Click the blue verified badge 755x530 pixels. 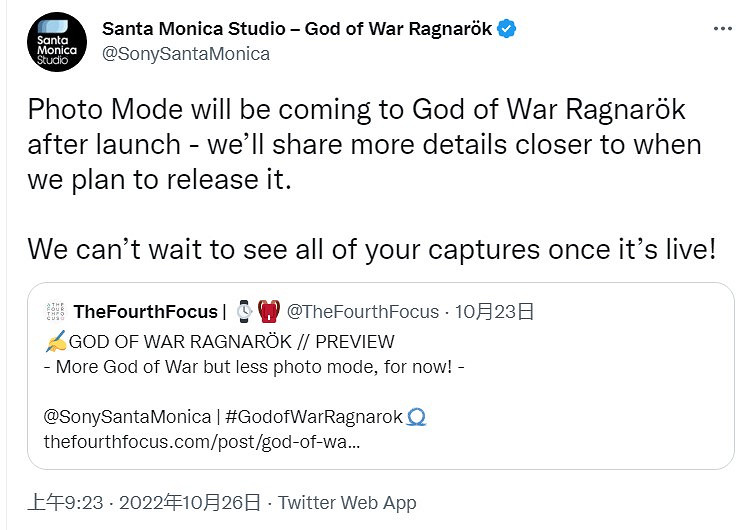coord(507,29)
